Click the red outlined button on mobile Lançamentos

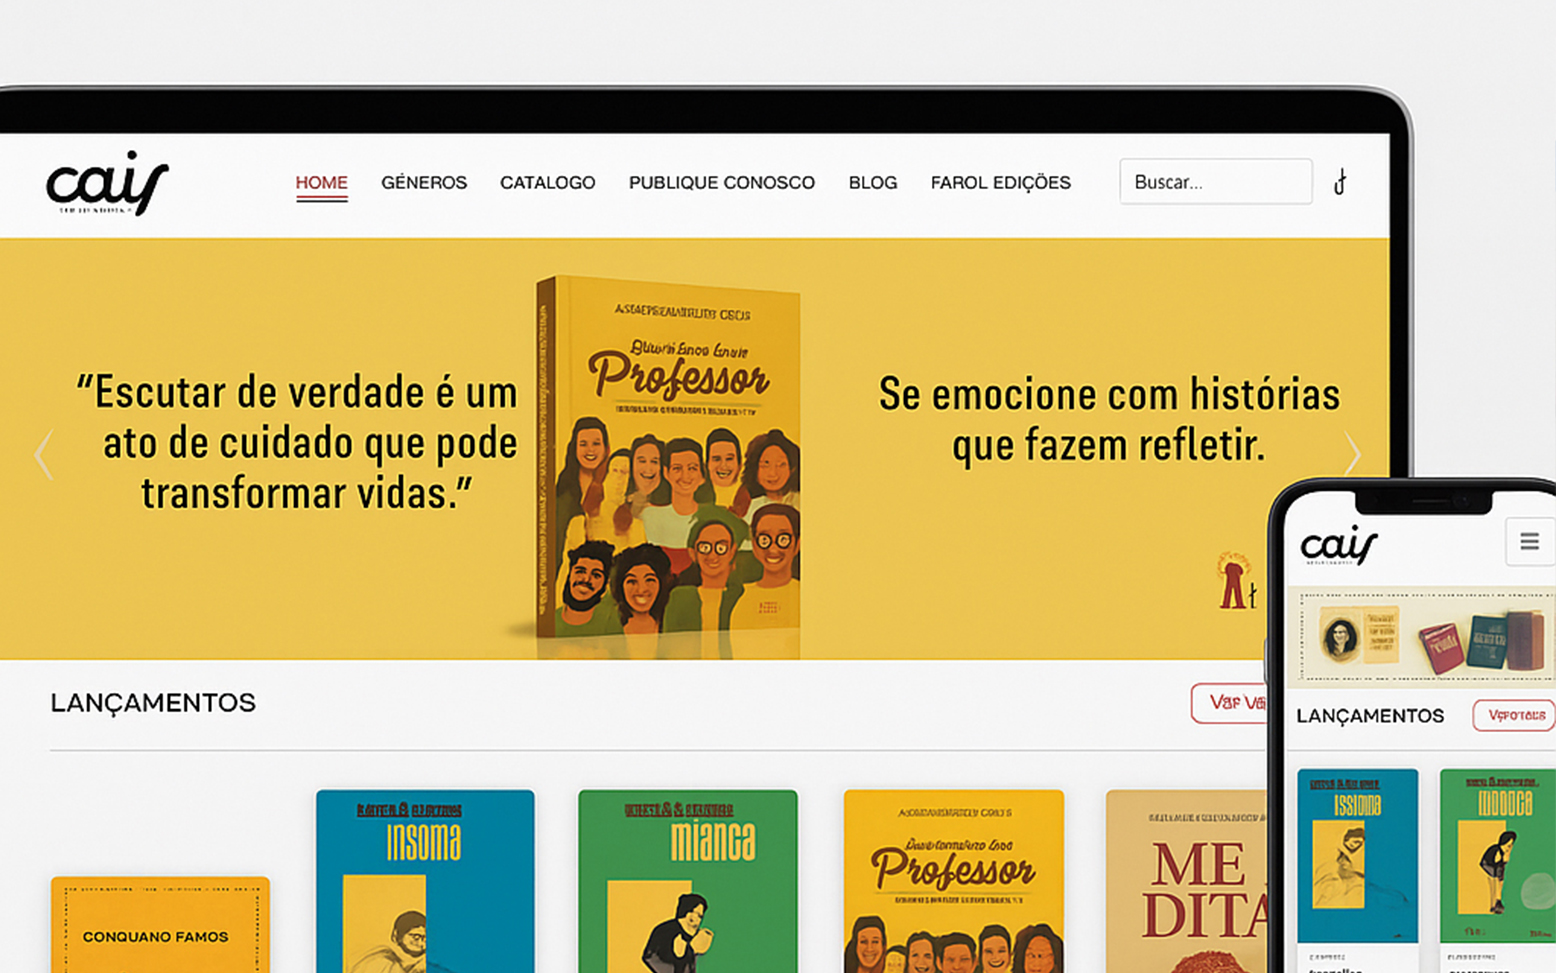[1514, 715]
